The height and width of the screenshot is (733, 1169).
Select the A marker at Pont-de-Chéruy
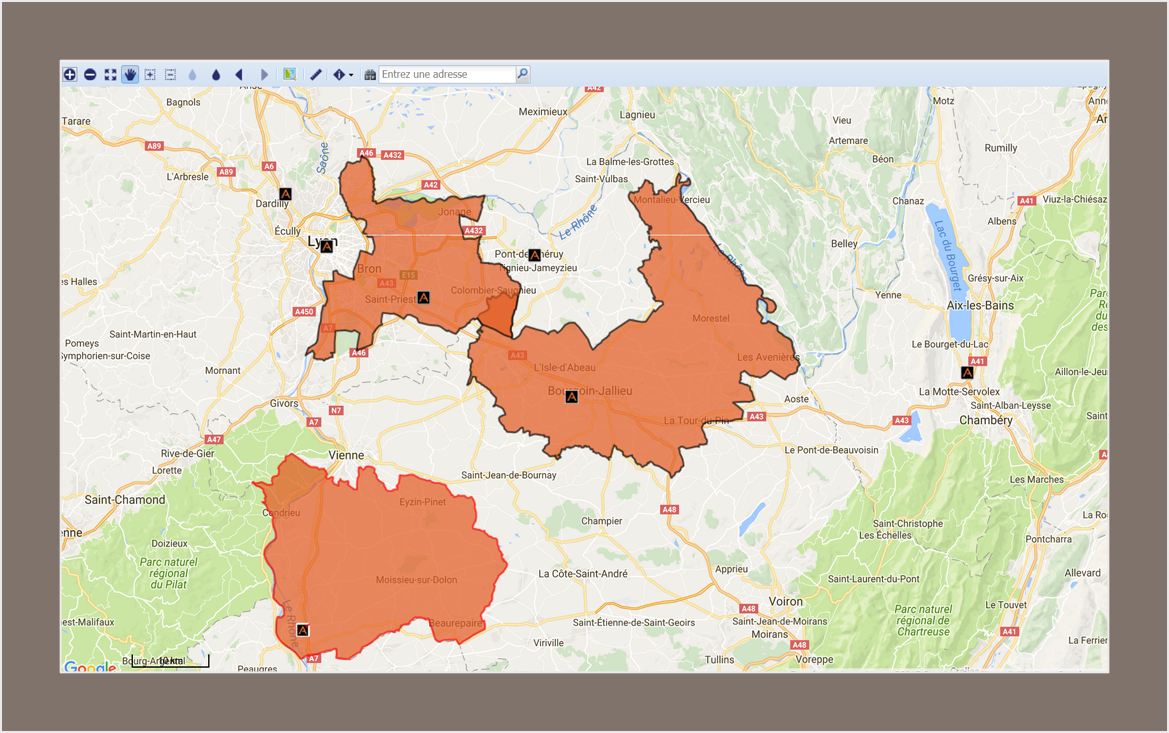535,256
